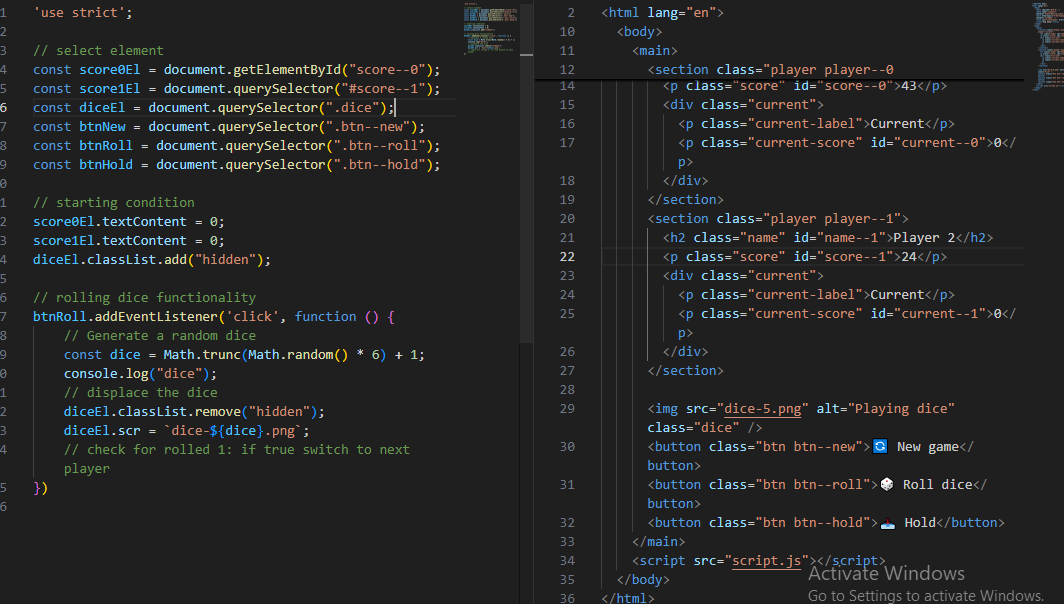Click the btn--new button class attribute
This screenshot has width=1064, height=604.
point(786,447)
